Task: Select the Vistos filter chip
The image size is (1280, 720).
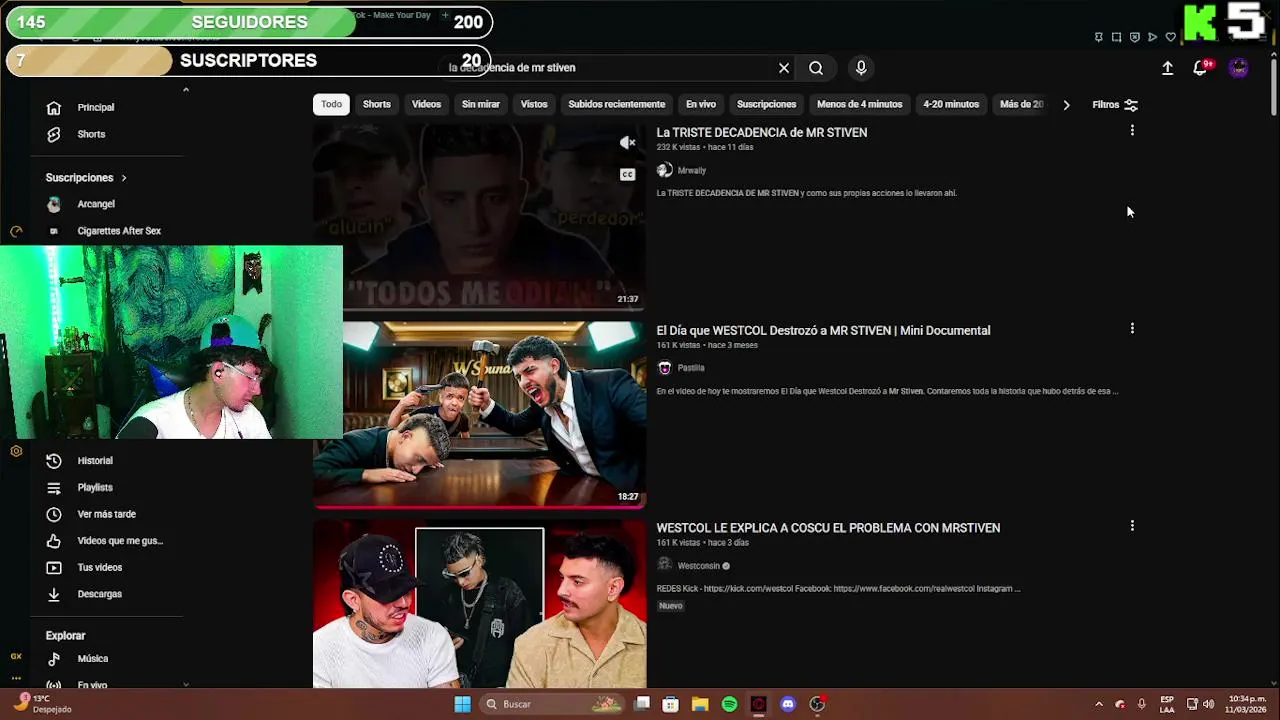Action: pyautogui.click(x=534, y=104)
